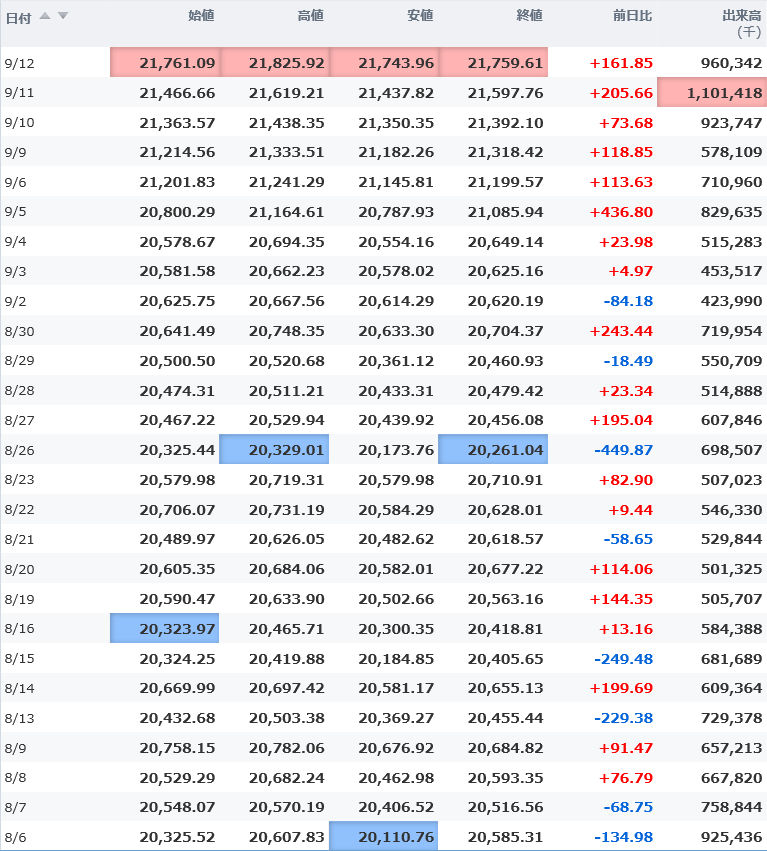Select opening value 20,467.22
The width and height of the screenshot is (767, 851).
[x=177, y=420]
